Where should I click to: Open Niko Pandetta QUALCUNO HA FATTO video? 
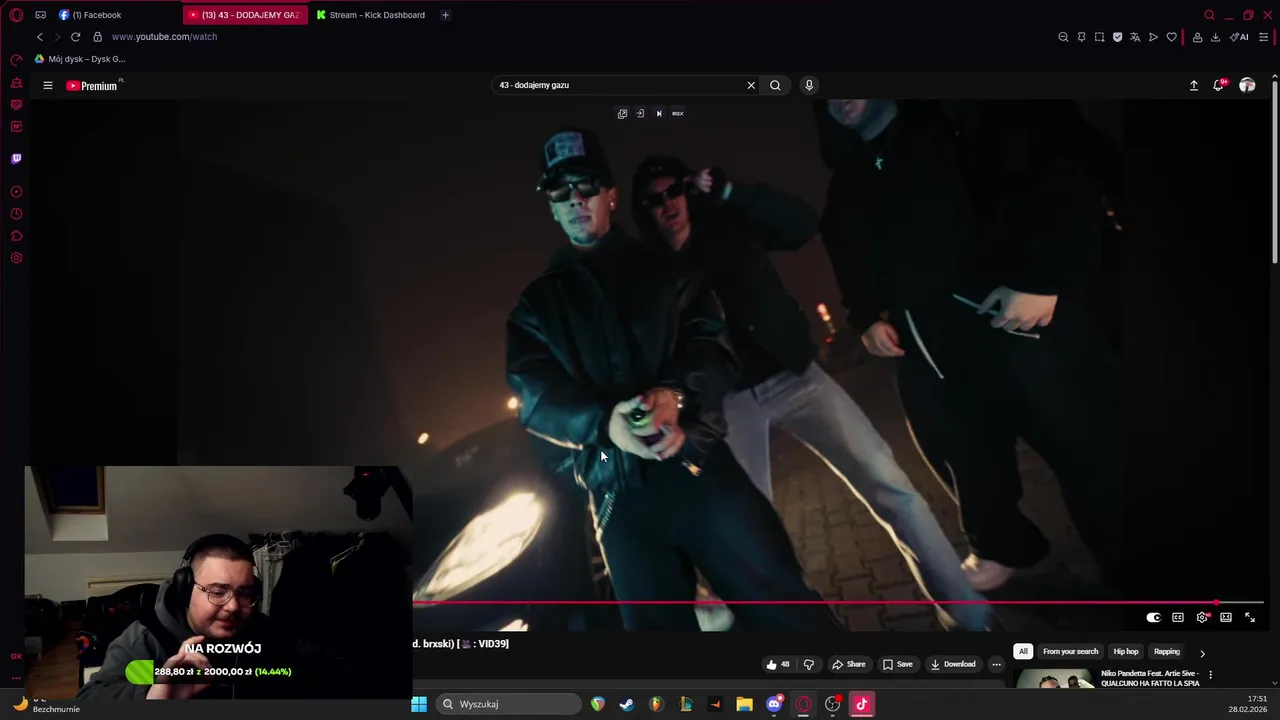point(1150,679)
